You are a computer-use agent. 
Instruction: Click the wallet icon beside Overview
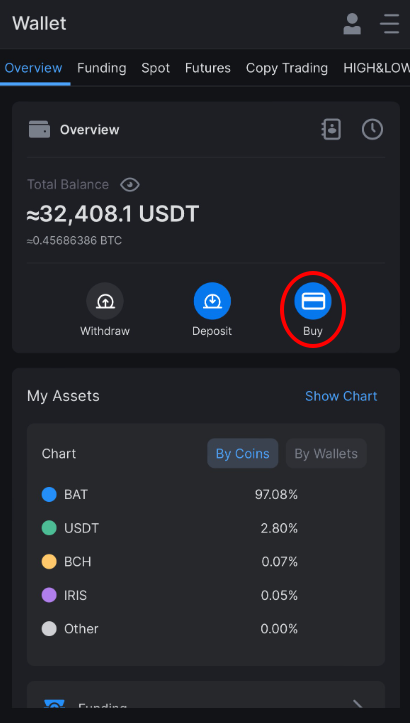[39, 130]
